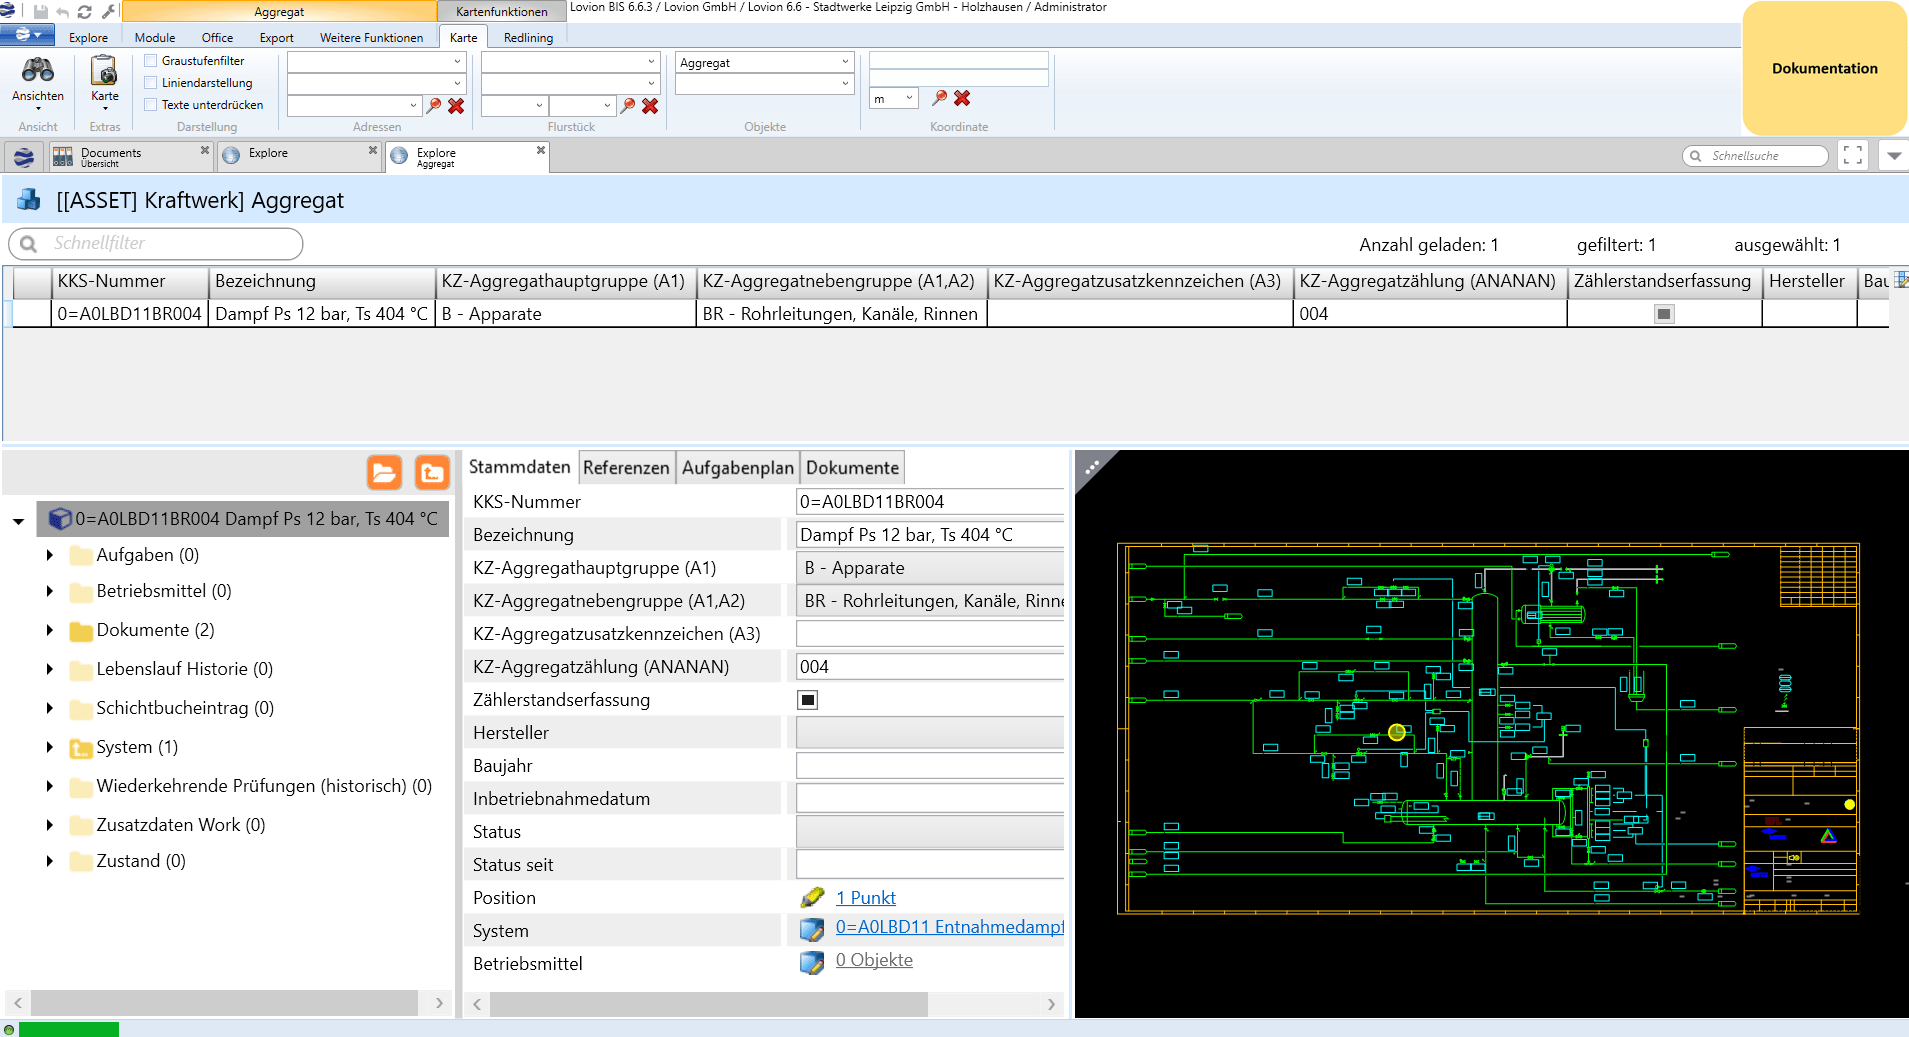Click the first orange folder button

tap(384, 472)
